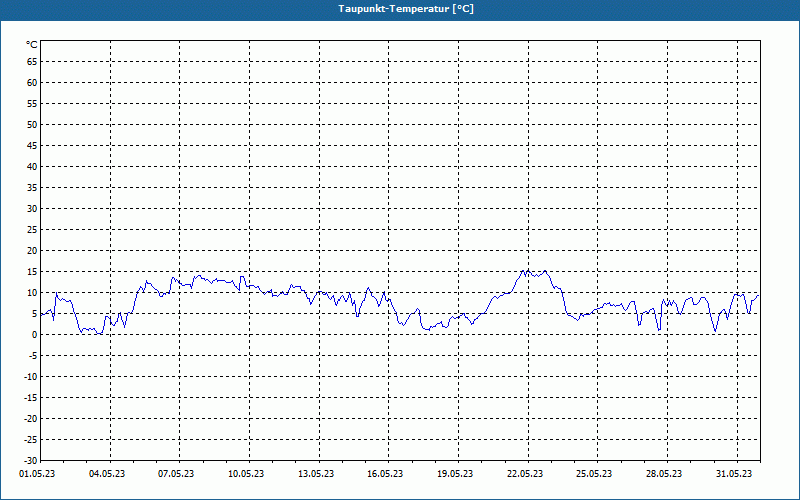Select the 50 value on the temperature axis

[32, 124]
